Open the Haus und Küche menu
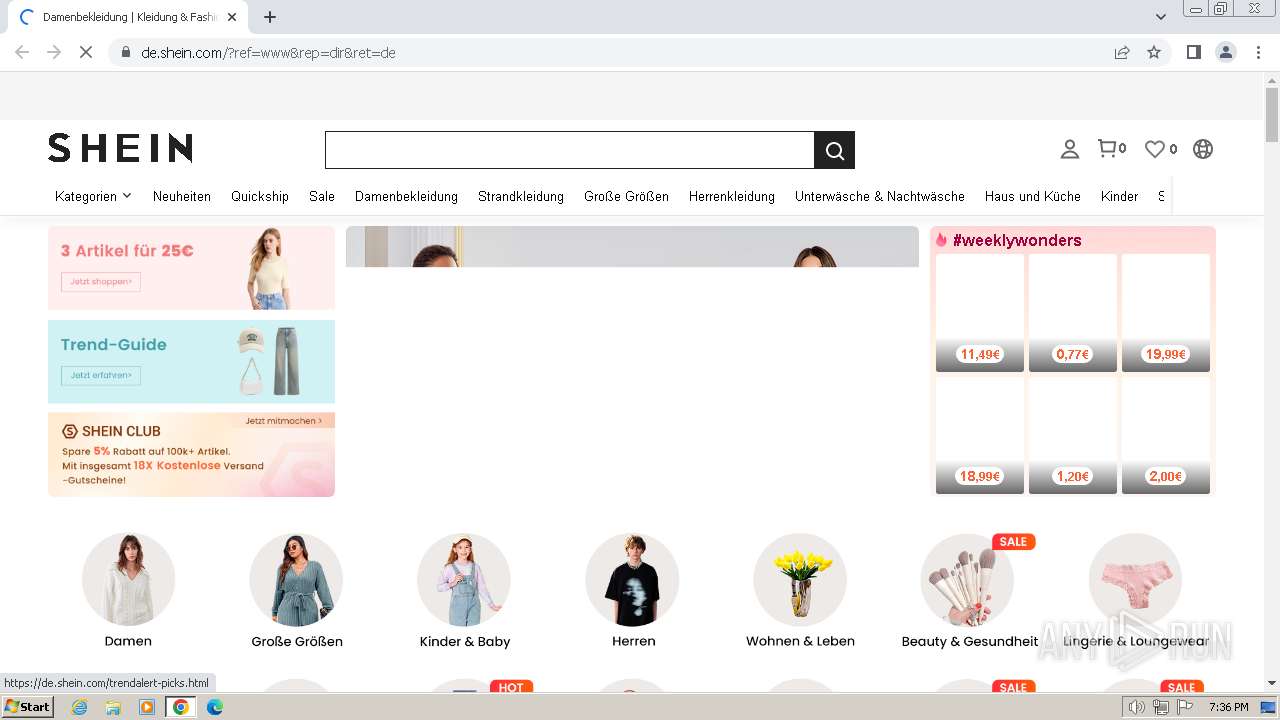Screen dimensions: 1280x720 coord(1033,196)
